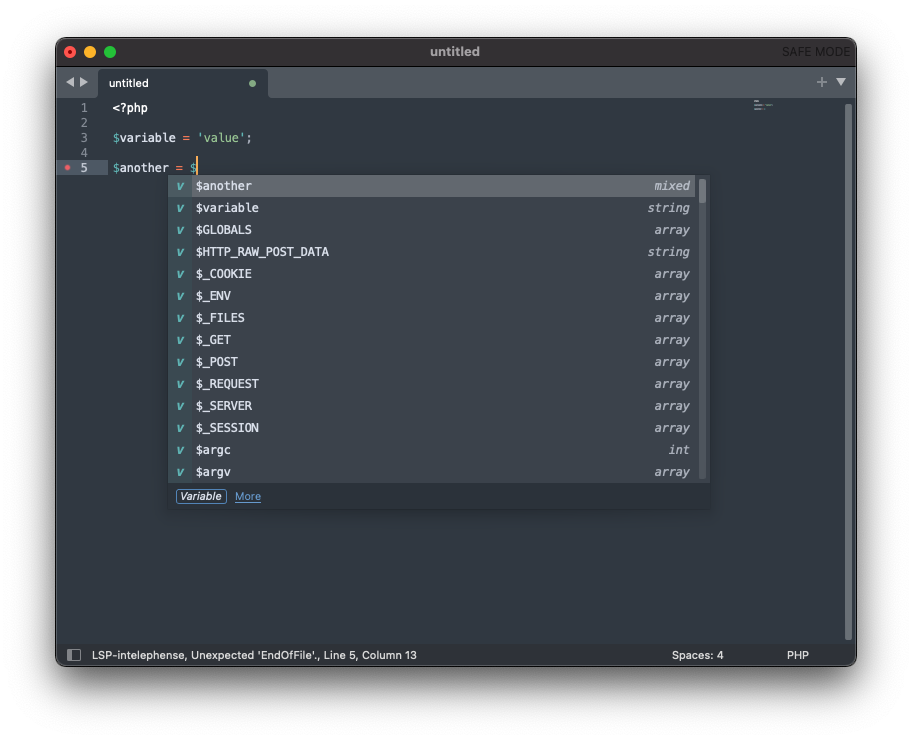
Task: Toggle the console panel icon in the status bar
Action: (x=74, y=655)
